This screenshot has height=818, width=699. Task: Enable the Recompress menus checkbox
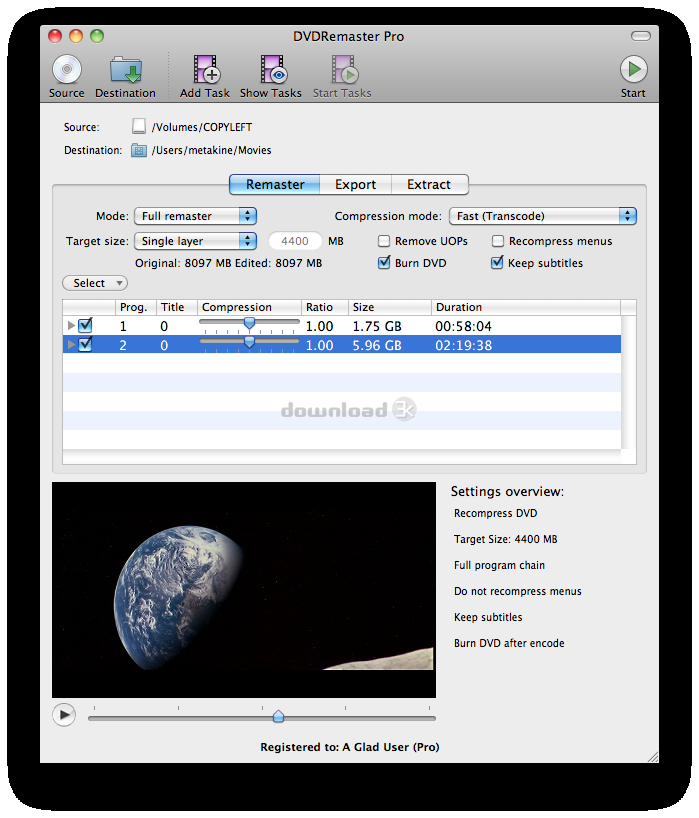click(x=498, y=241)
